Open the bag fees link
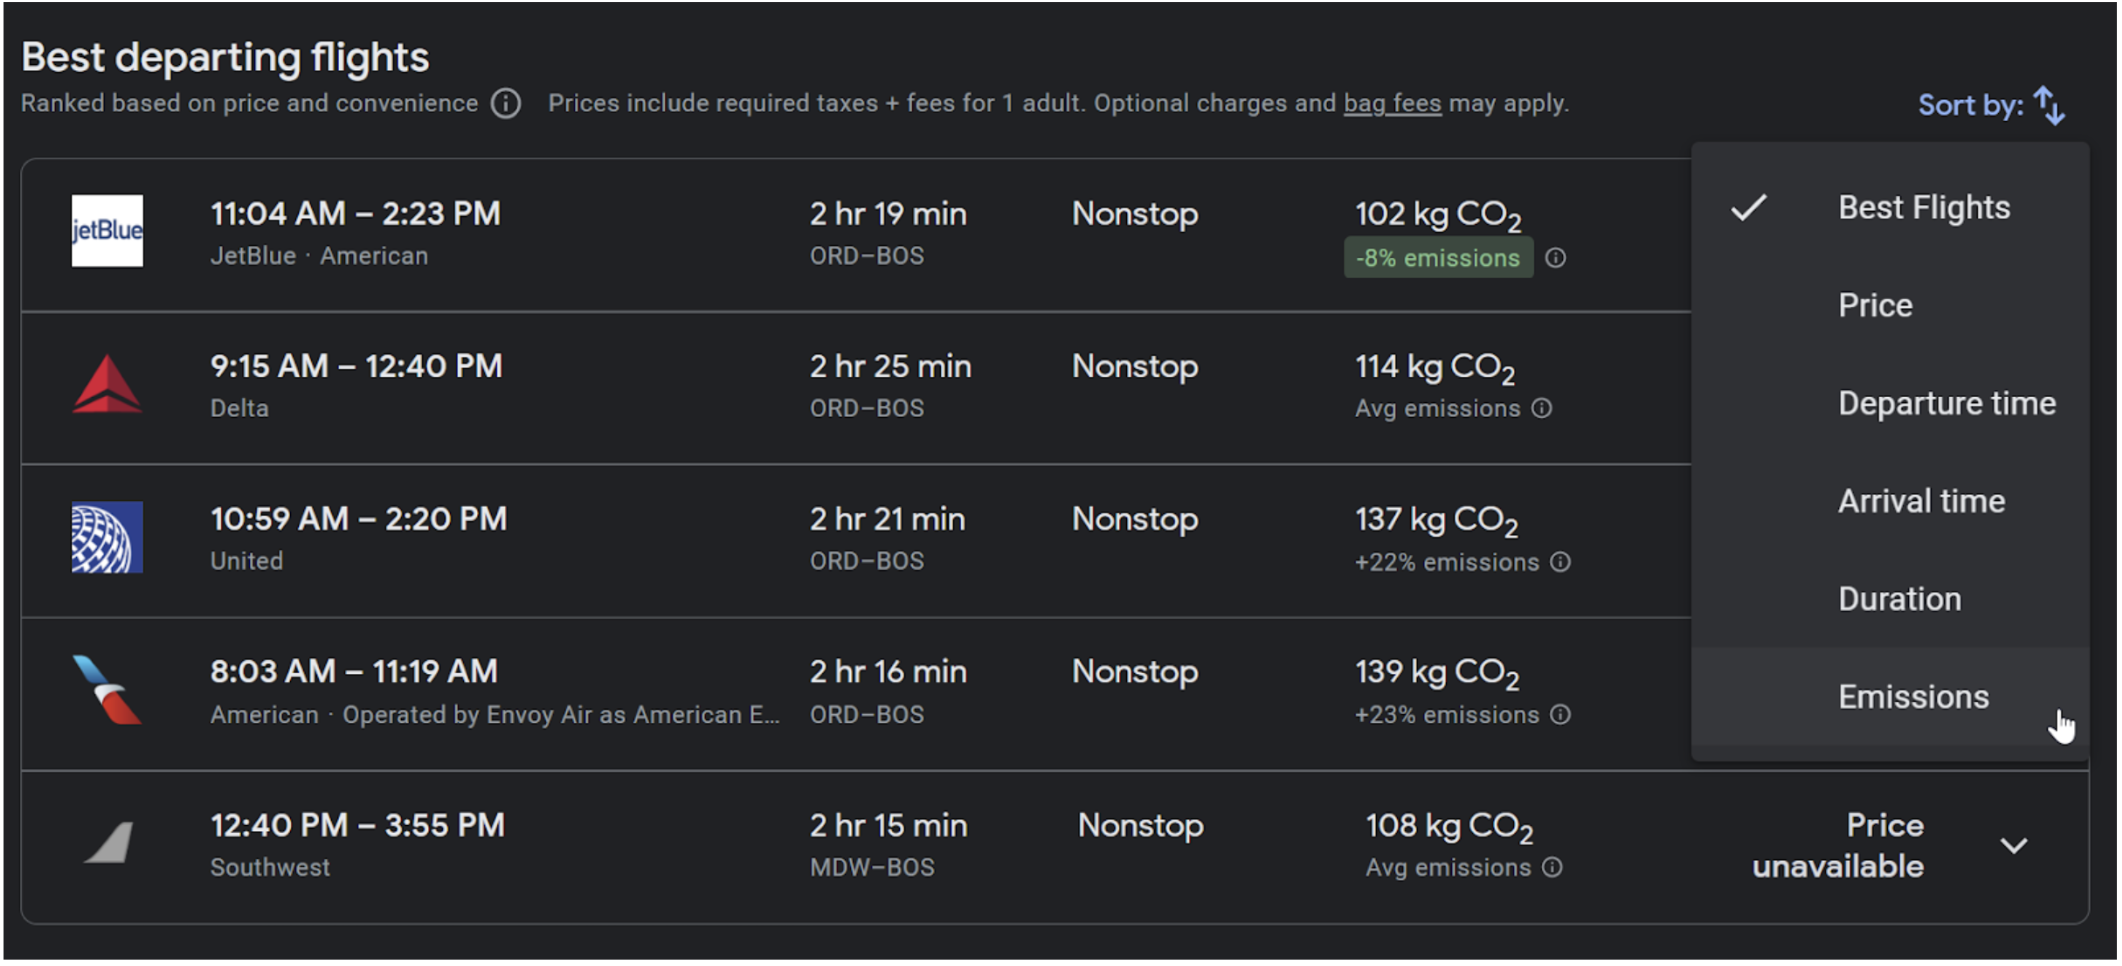 pos(1392,104)
